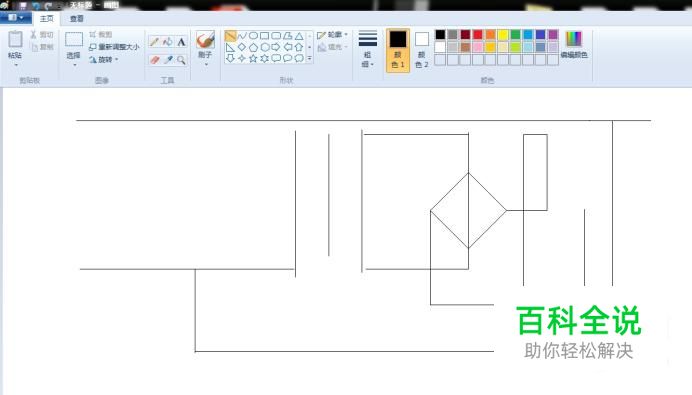Choose the Five-point star shape

click(x=253, y=58)
